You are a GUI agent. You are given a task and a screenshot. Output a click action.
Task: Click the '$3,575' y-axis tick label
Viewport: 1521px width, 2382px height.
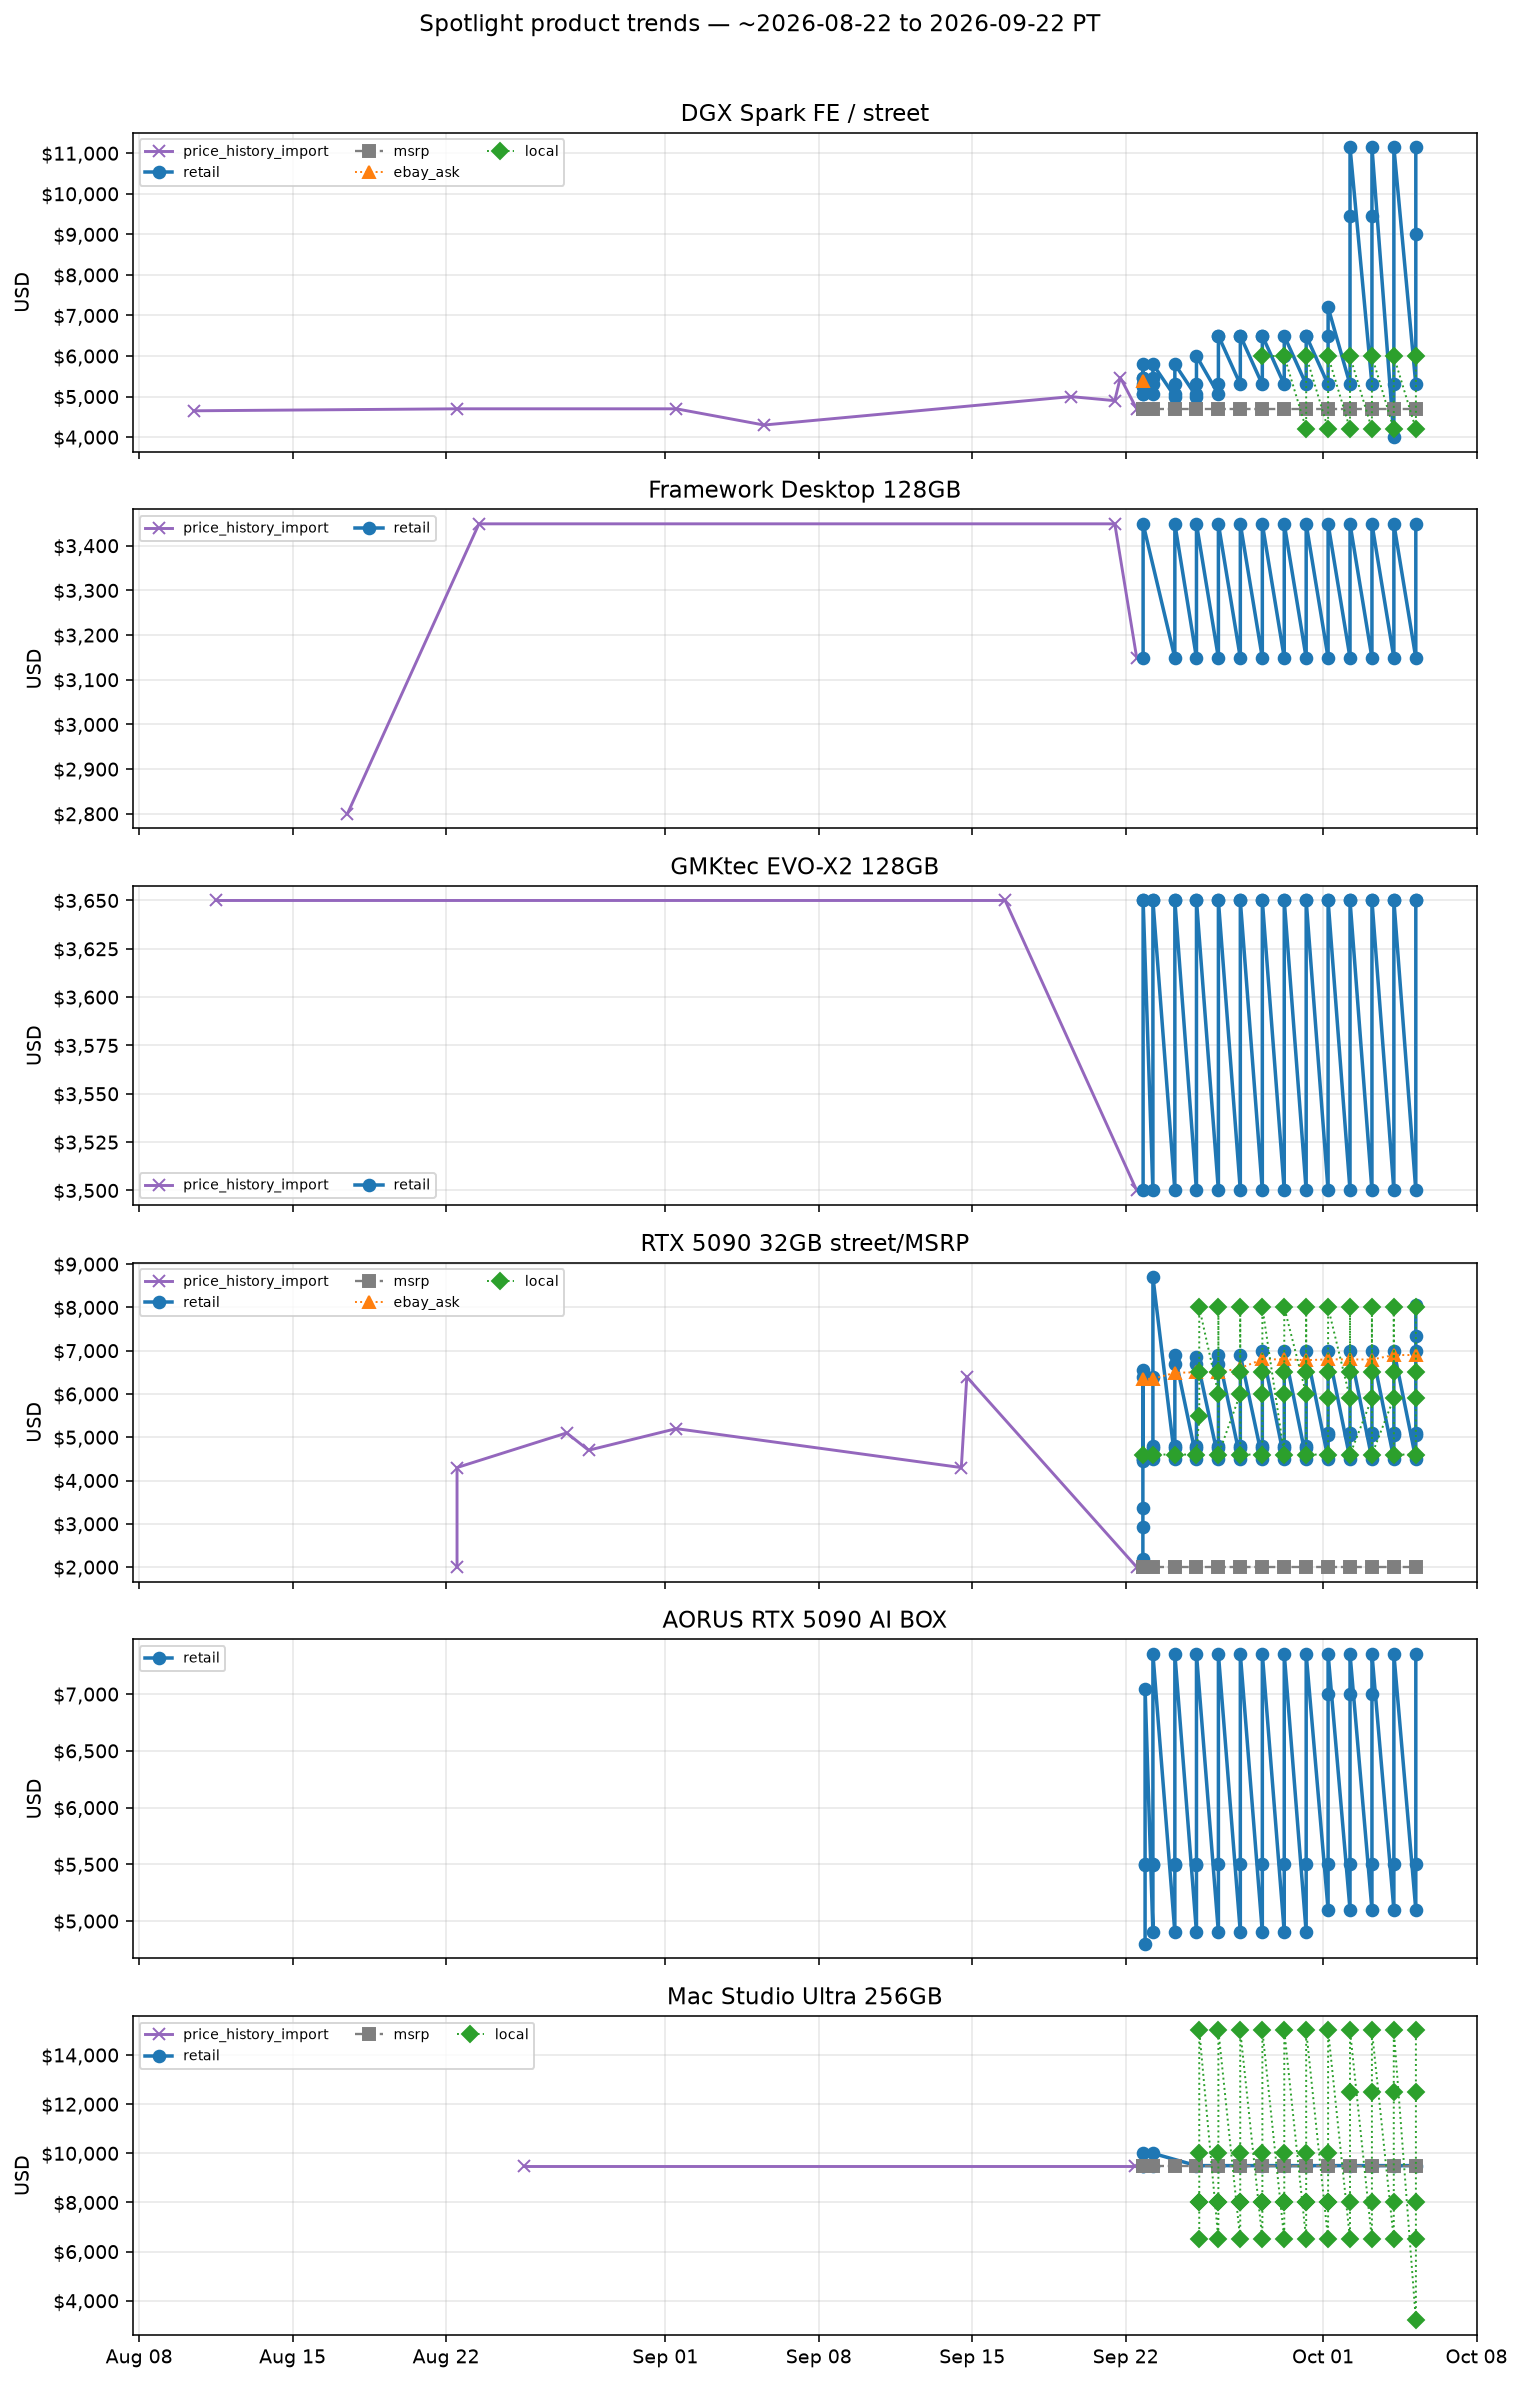tap(85, 1046)
